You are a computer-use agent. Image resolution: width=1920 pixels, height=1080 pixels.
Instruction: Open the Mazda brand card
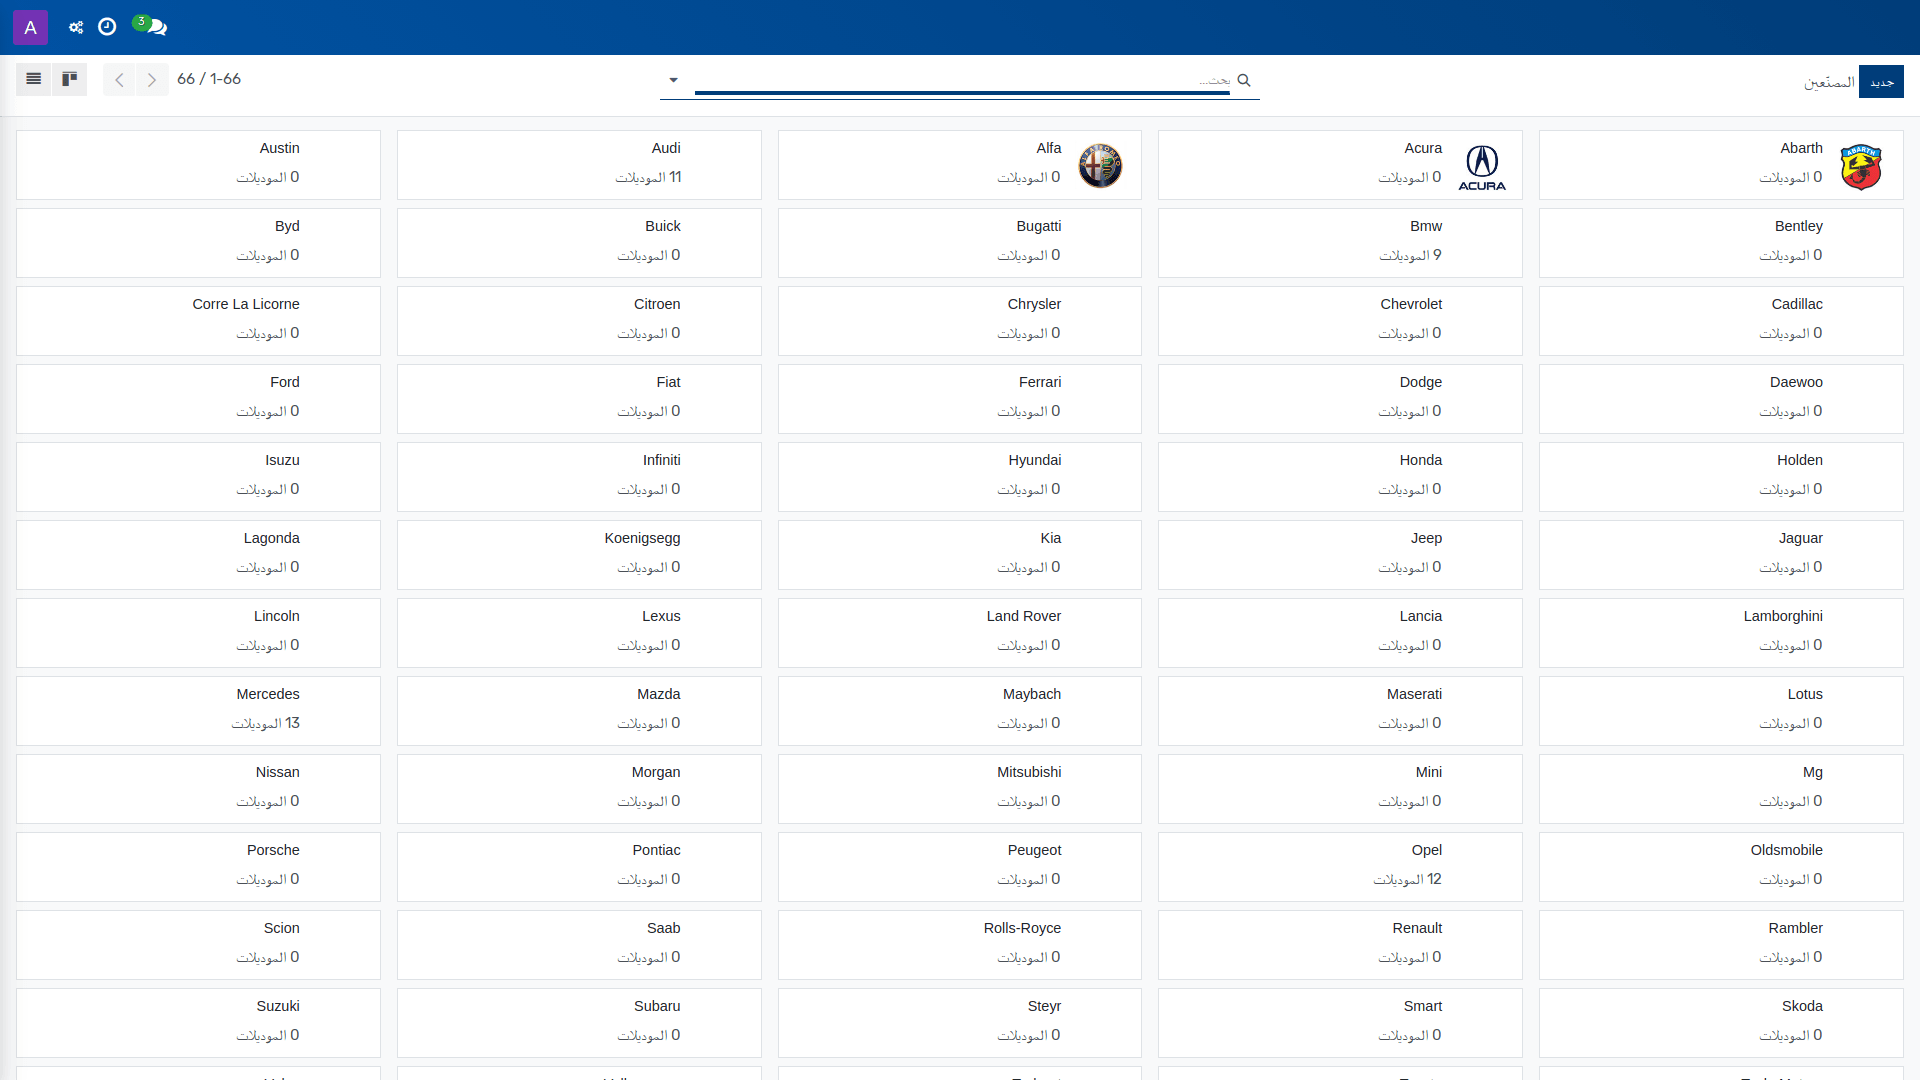tap(579, 711)
